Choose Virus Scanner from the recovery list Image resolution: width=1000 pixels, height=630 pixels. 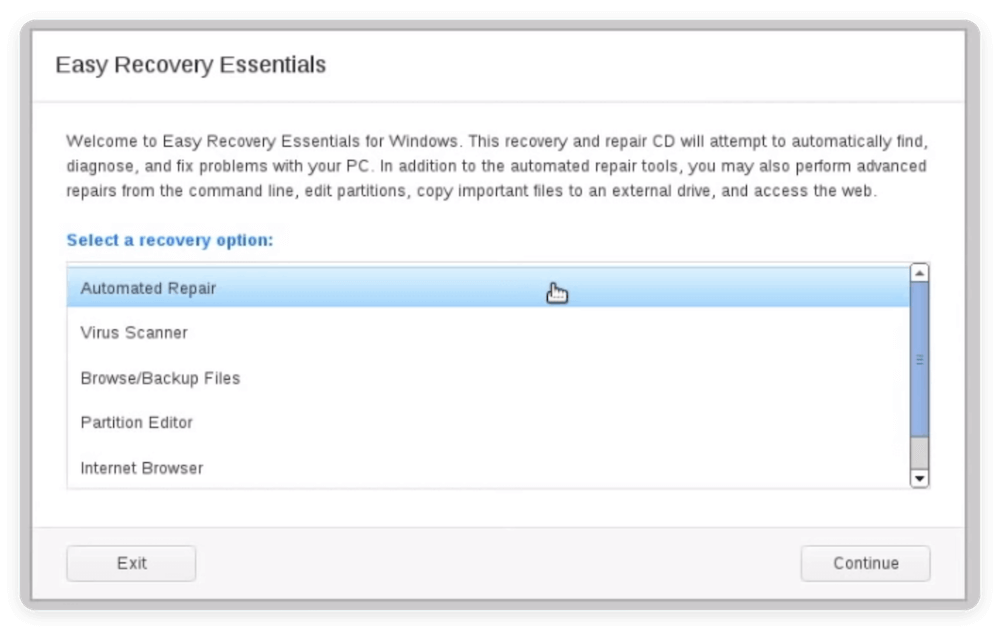[x=135, y=333]
